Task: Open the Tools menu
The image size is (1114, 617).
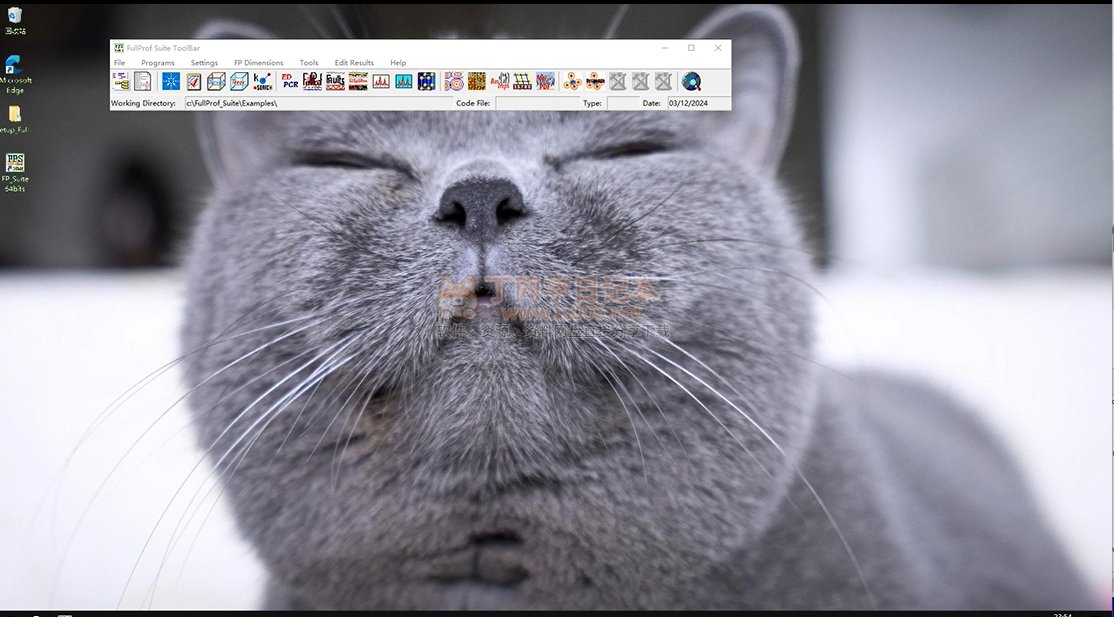Action: [309, 63]
